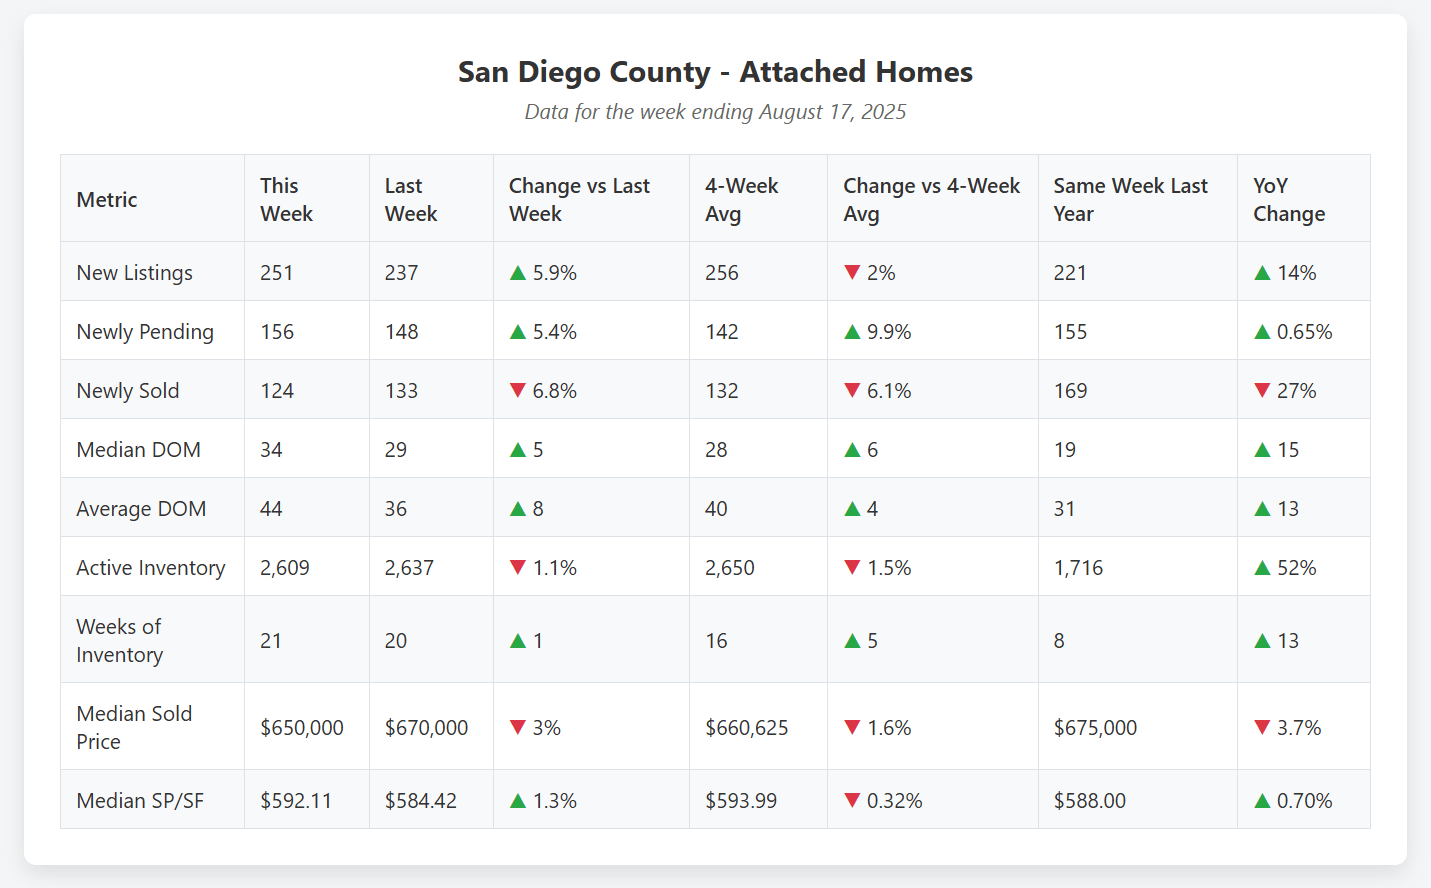Screen dimensions: 1431x888
Task: Click the red down arrow beside Newly Sold 6.8%
Action: point(518,391)
